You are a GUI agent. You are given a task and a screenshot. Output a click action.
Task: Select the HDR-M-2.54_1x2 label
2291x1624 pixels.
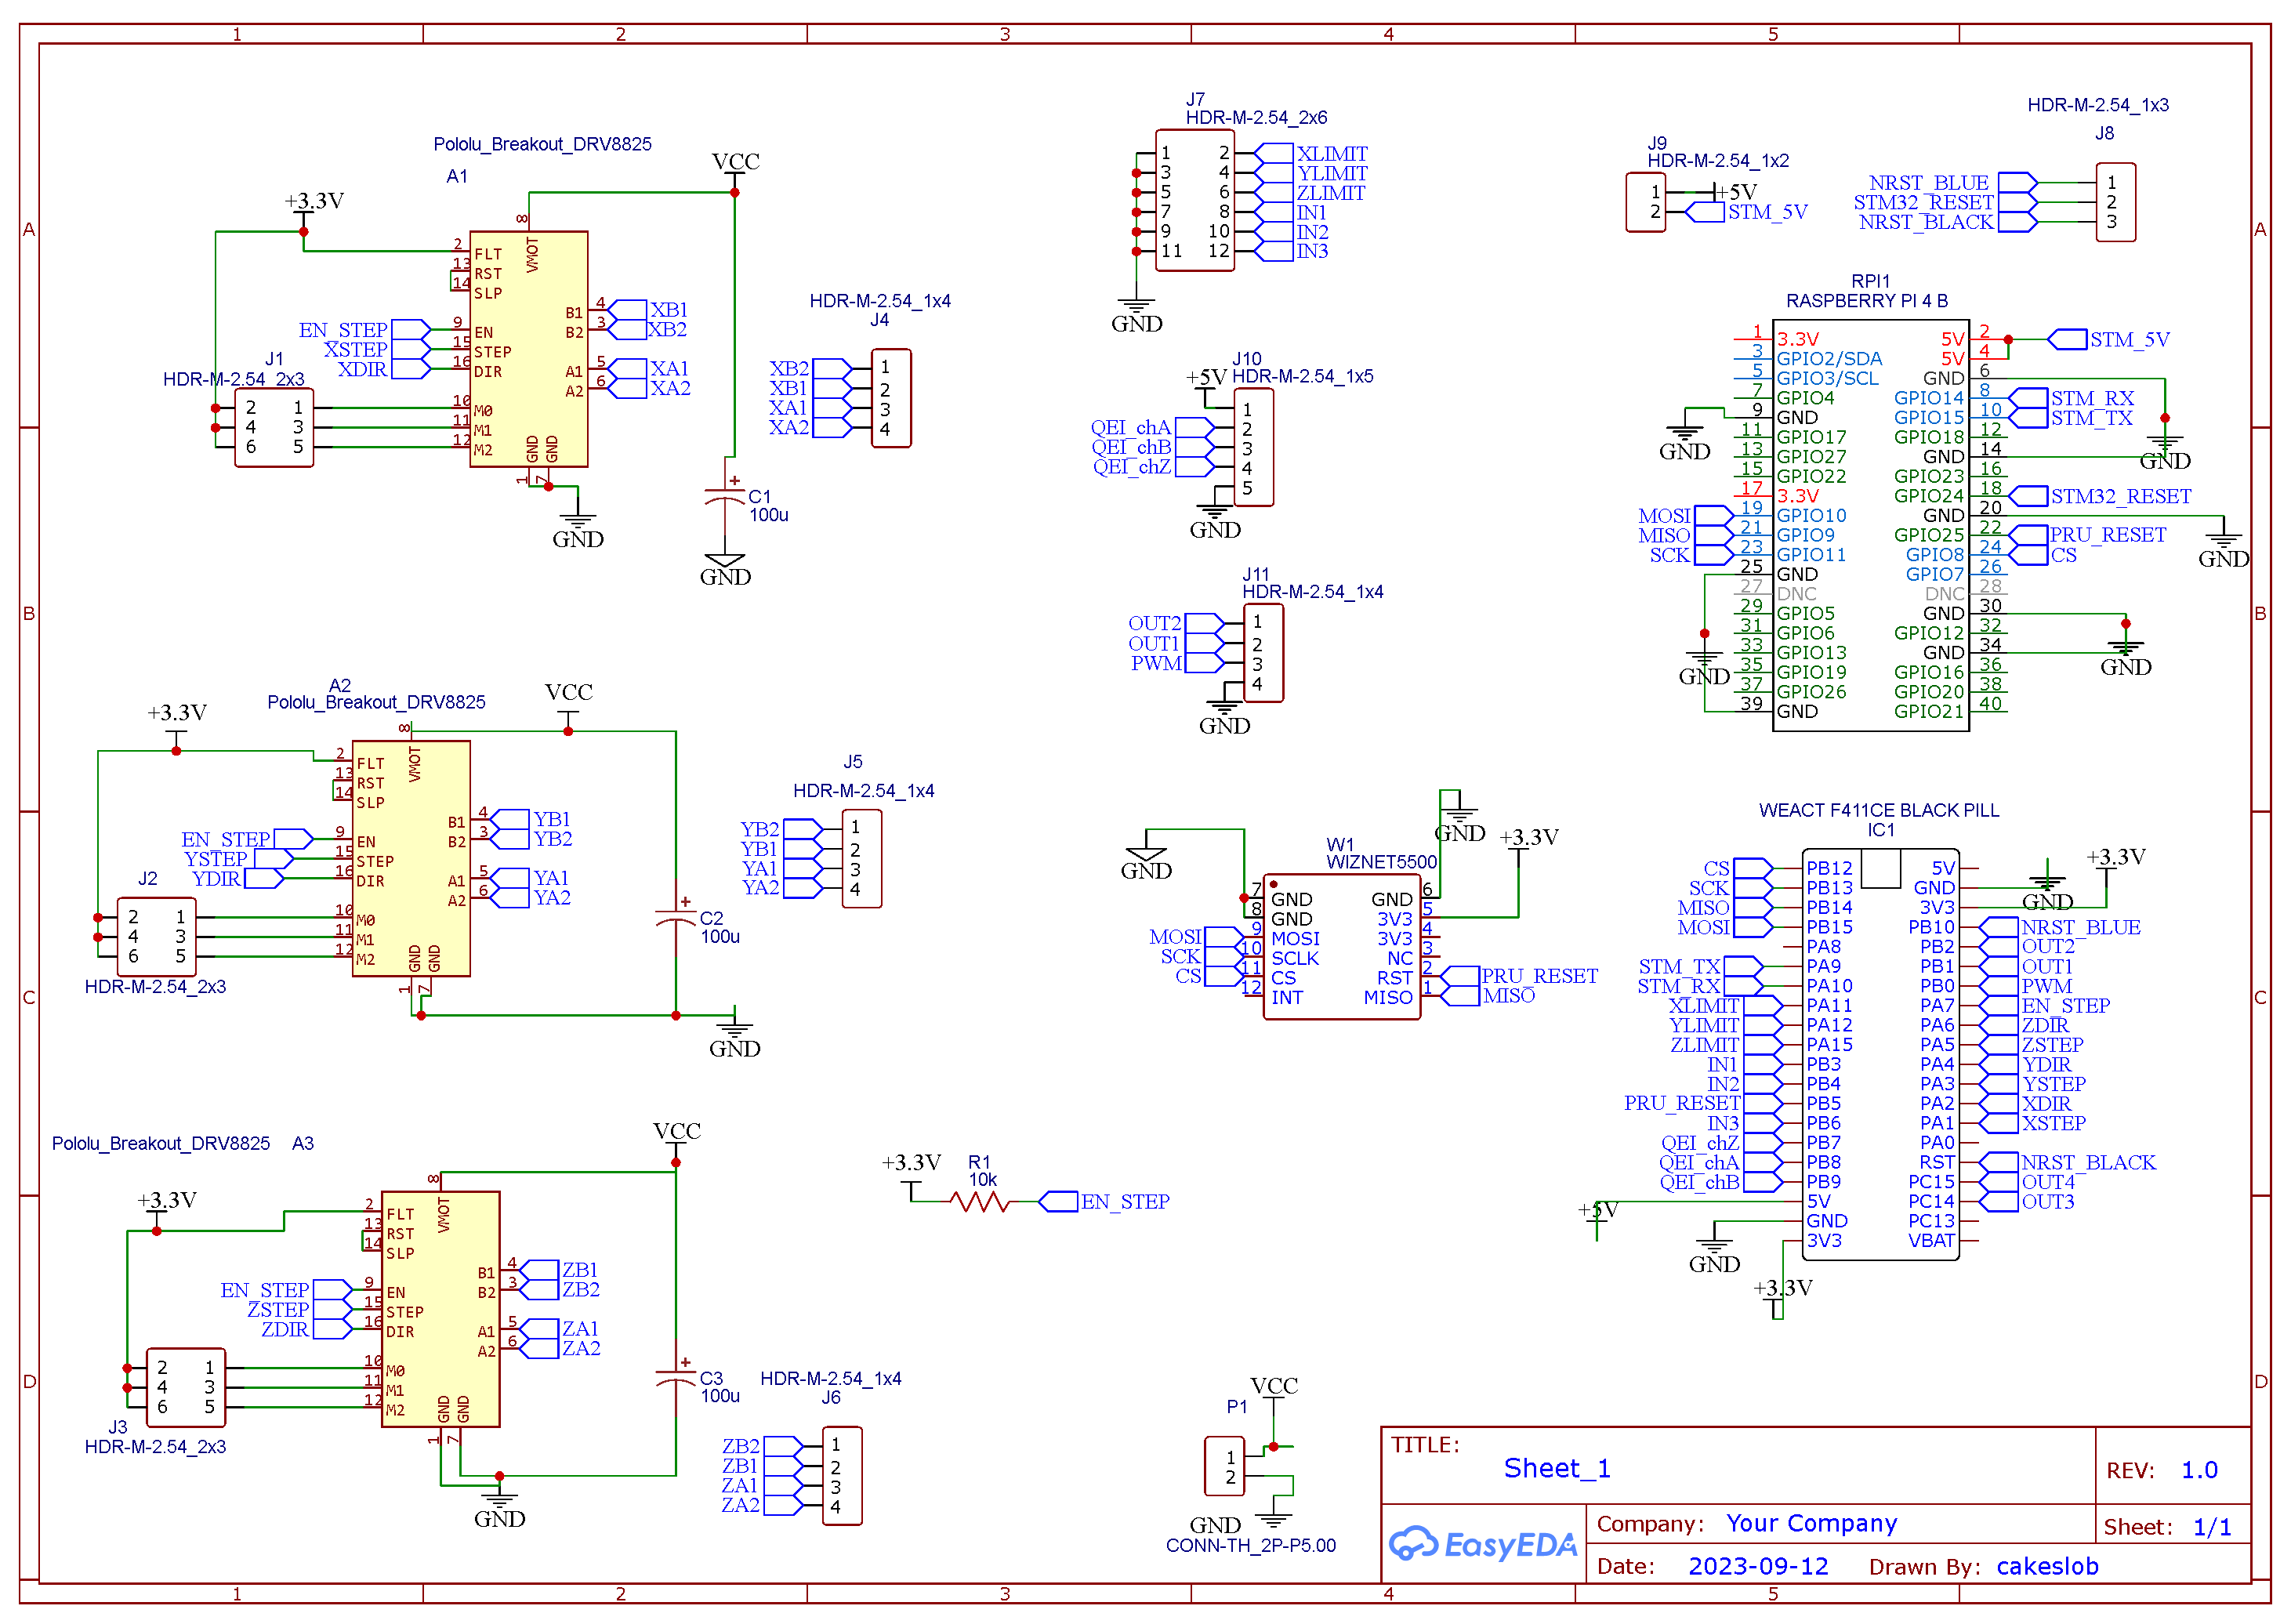tap(1718, 160)
